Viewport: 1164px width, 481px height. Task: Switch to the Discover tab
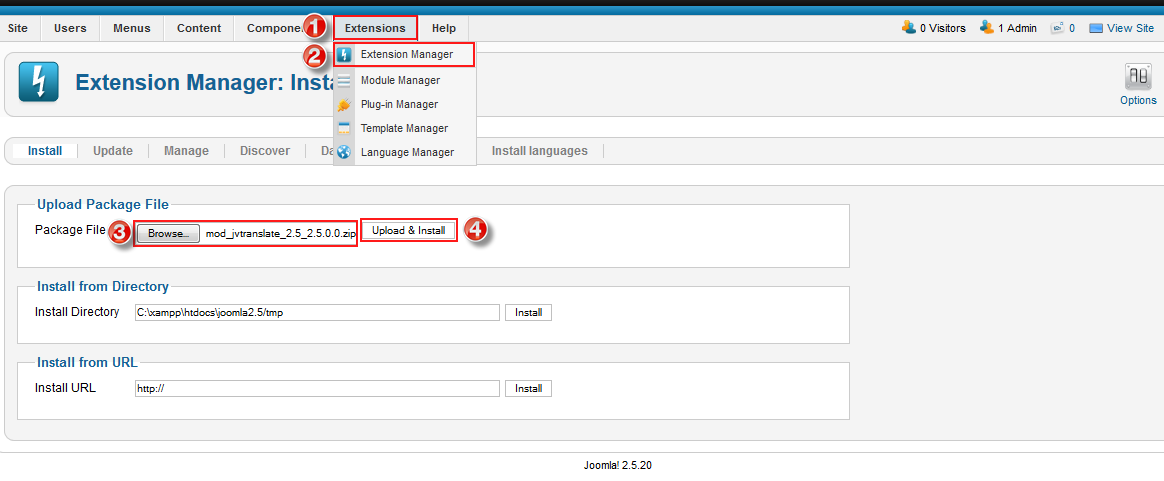264,151
